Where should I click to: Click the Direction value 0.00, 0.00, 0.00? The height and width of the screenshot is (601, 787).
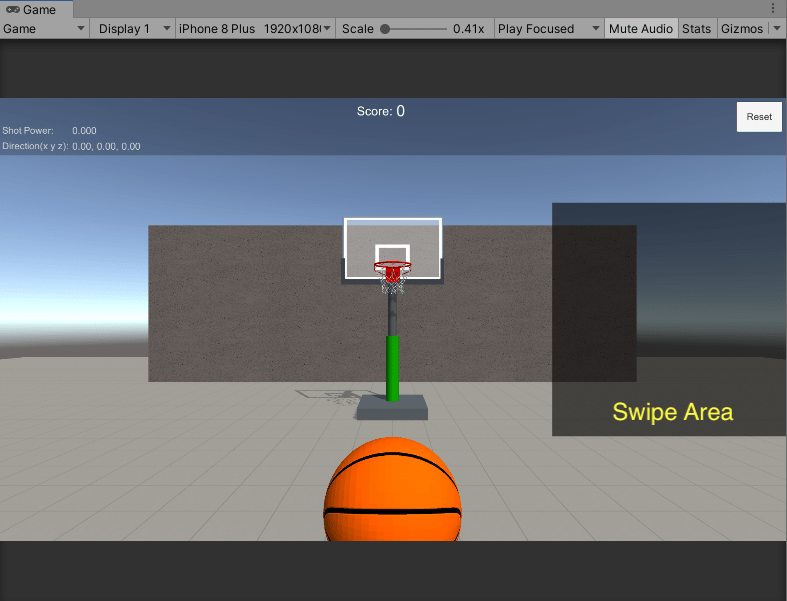(x=106, y=147)
